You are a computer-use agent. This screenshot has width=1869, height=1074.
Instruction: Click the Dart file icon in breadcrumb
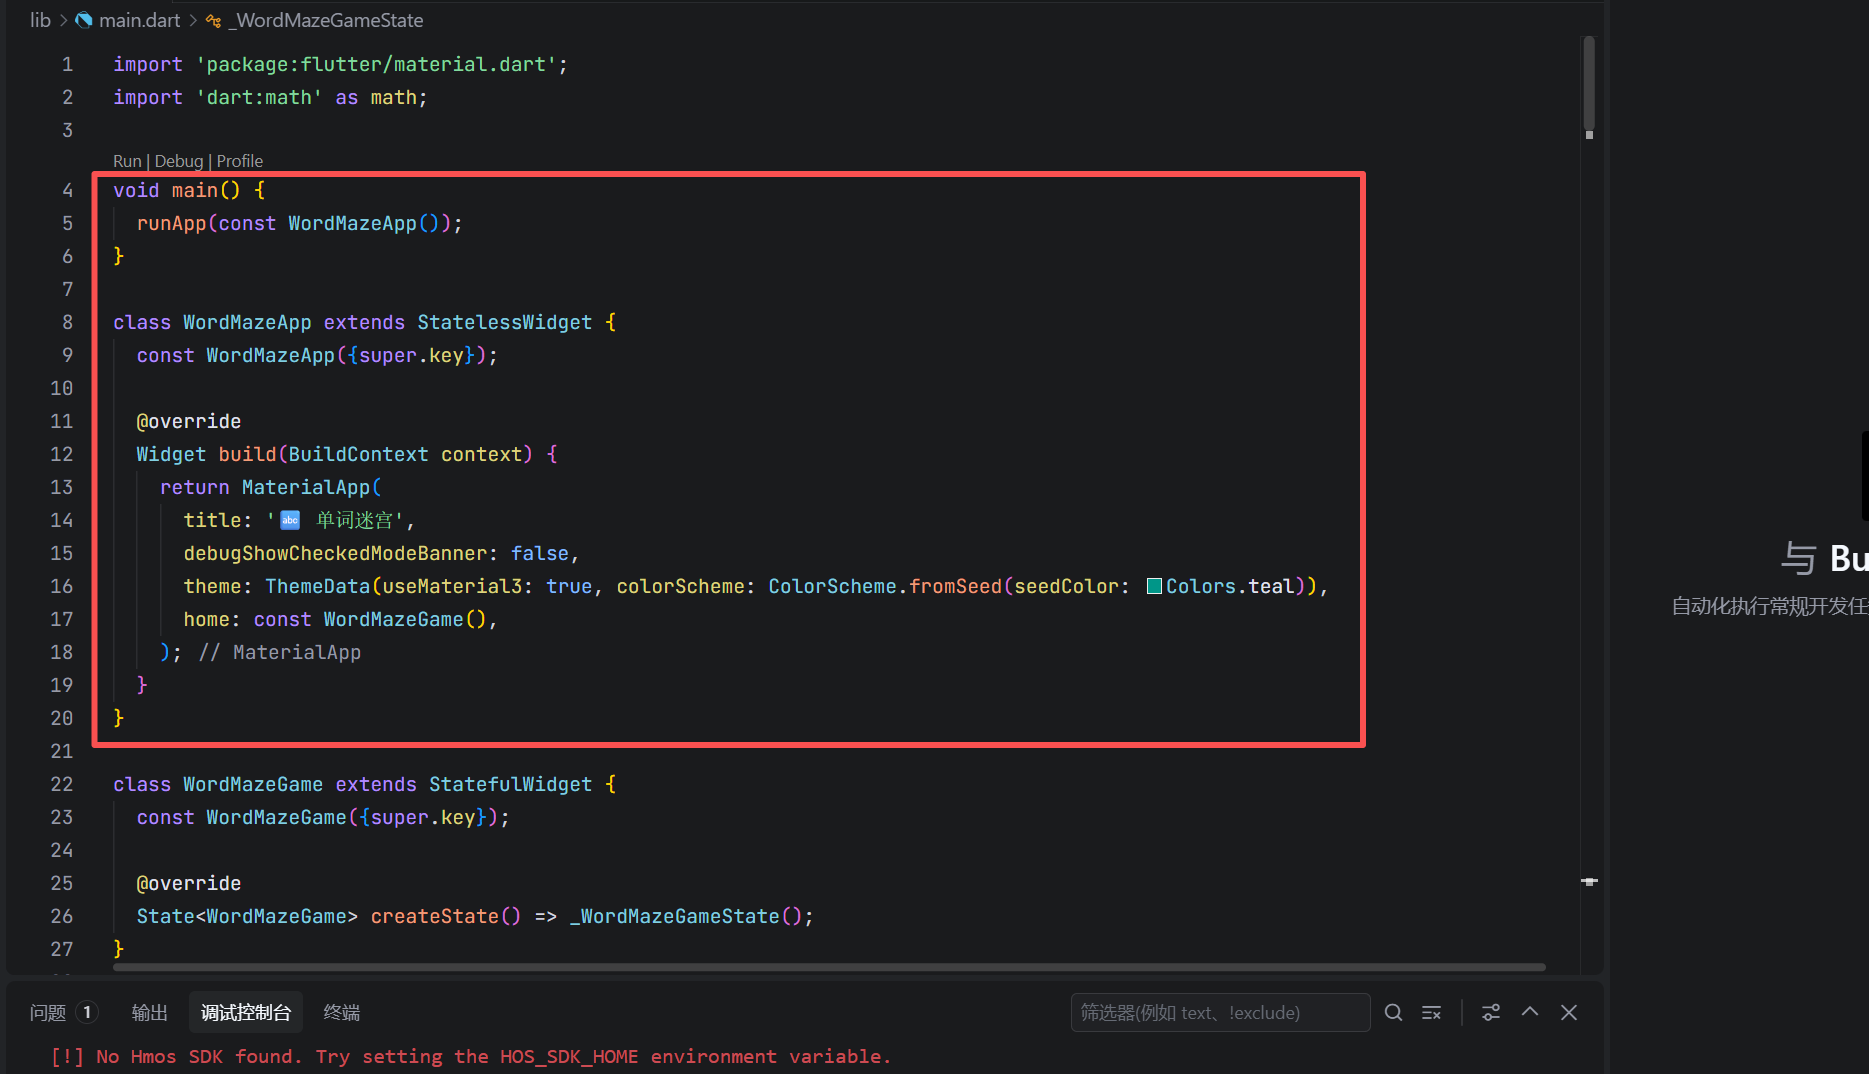[x=84, y=20]
